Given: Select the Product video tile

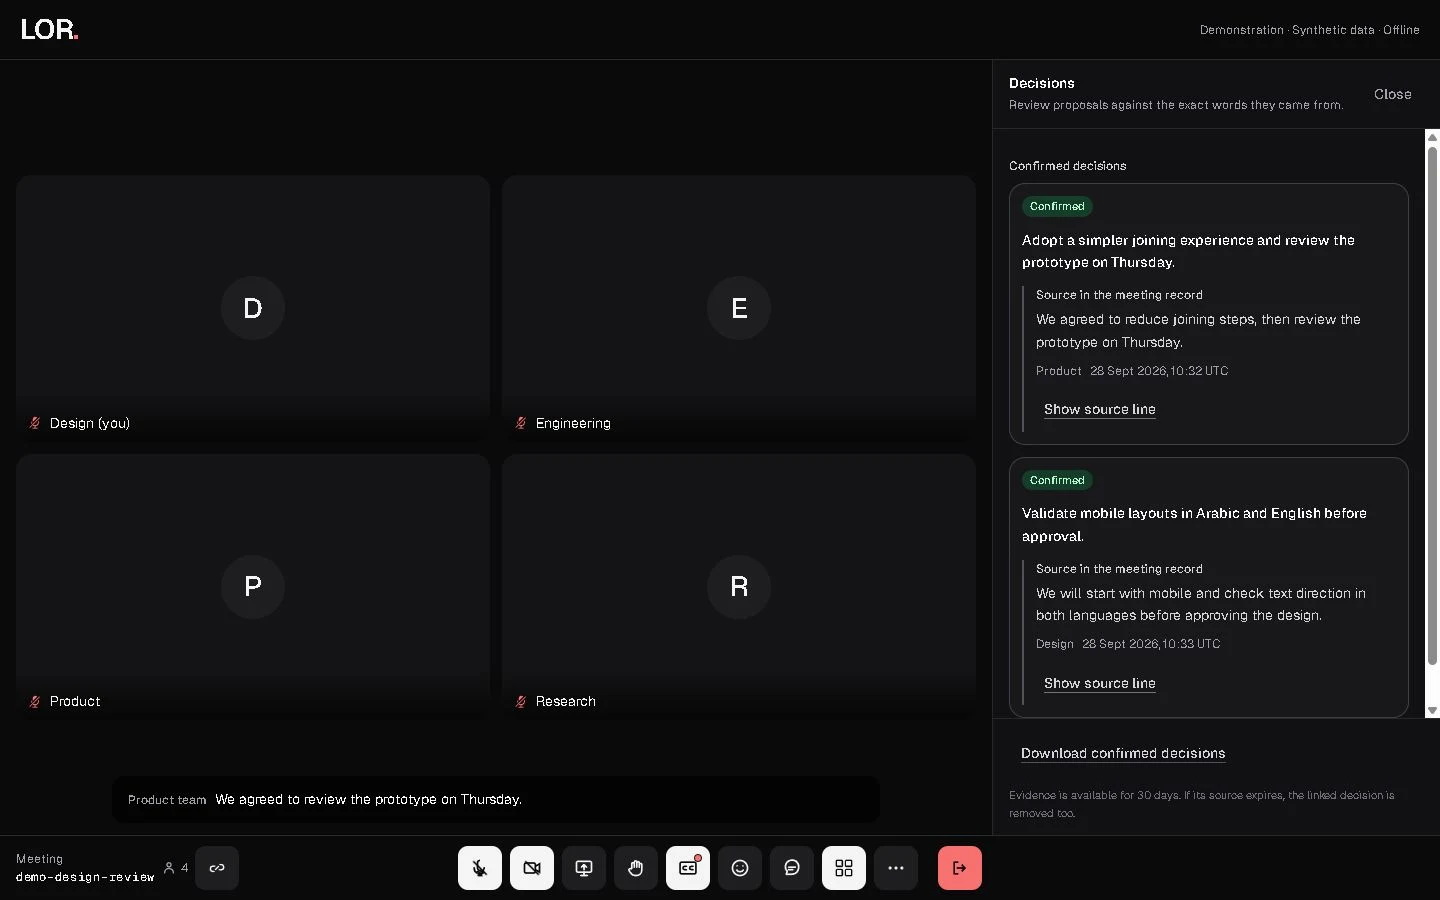Looking at the screenshot, I should [x=253, y=587].
